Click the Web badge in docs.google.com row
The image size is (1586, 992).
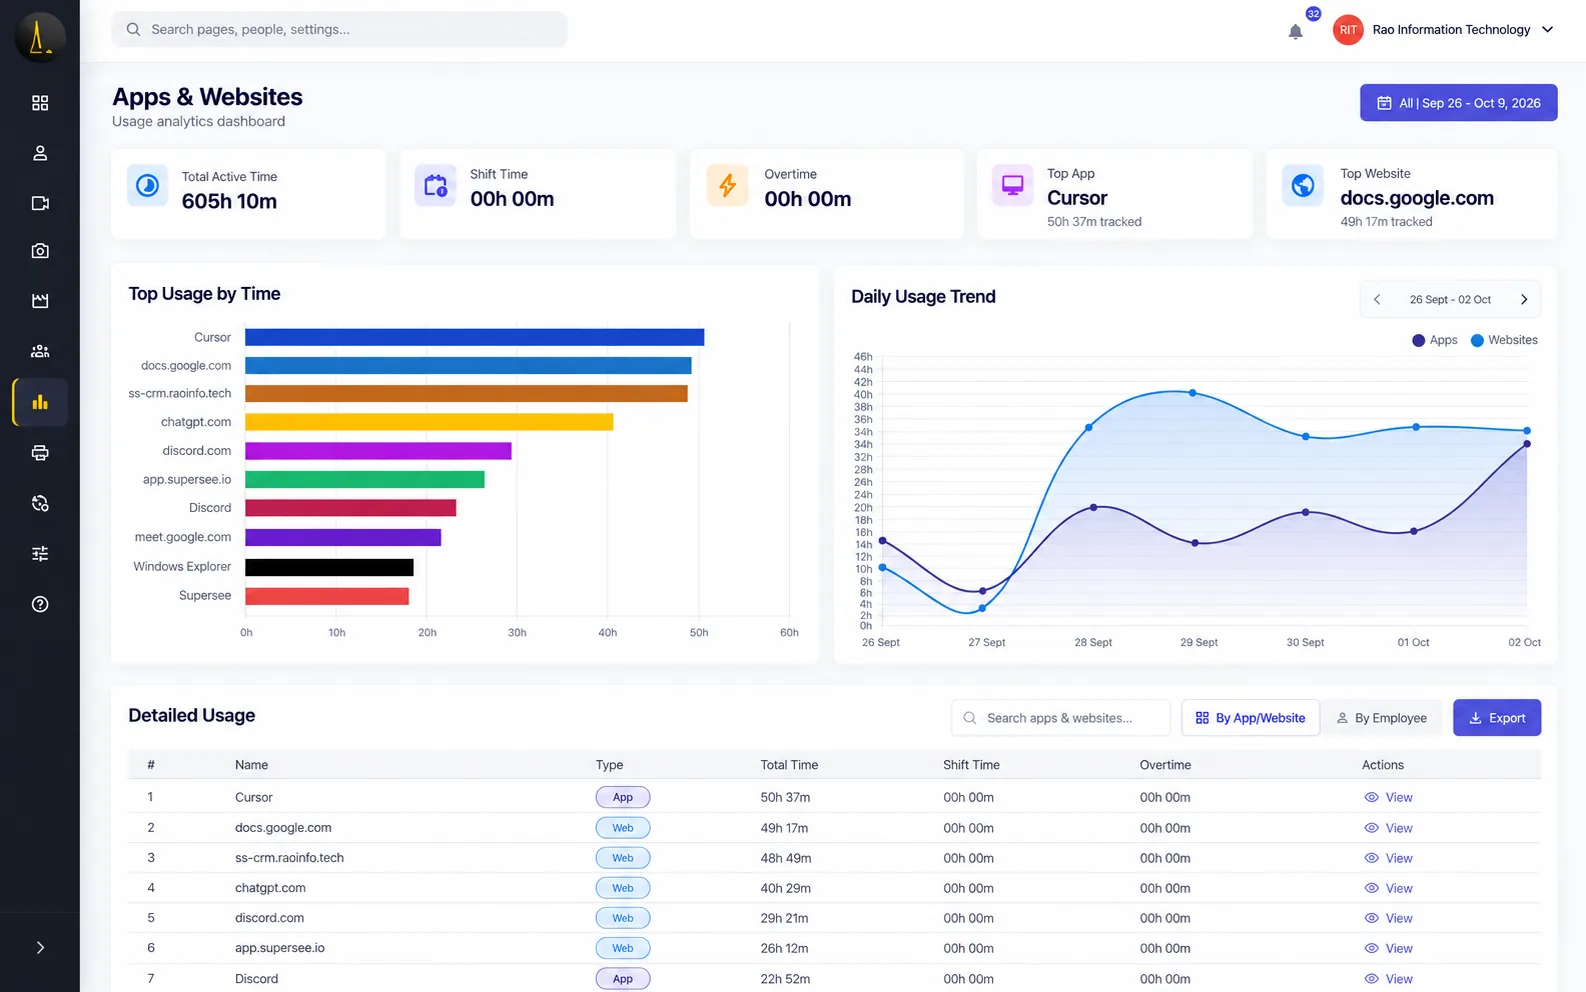[623, 828]
